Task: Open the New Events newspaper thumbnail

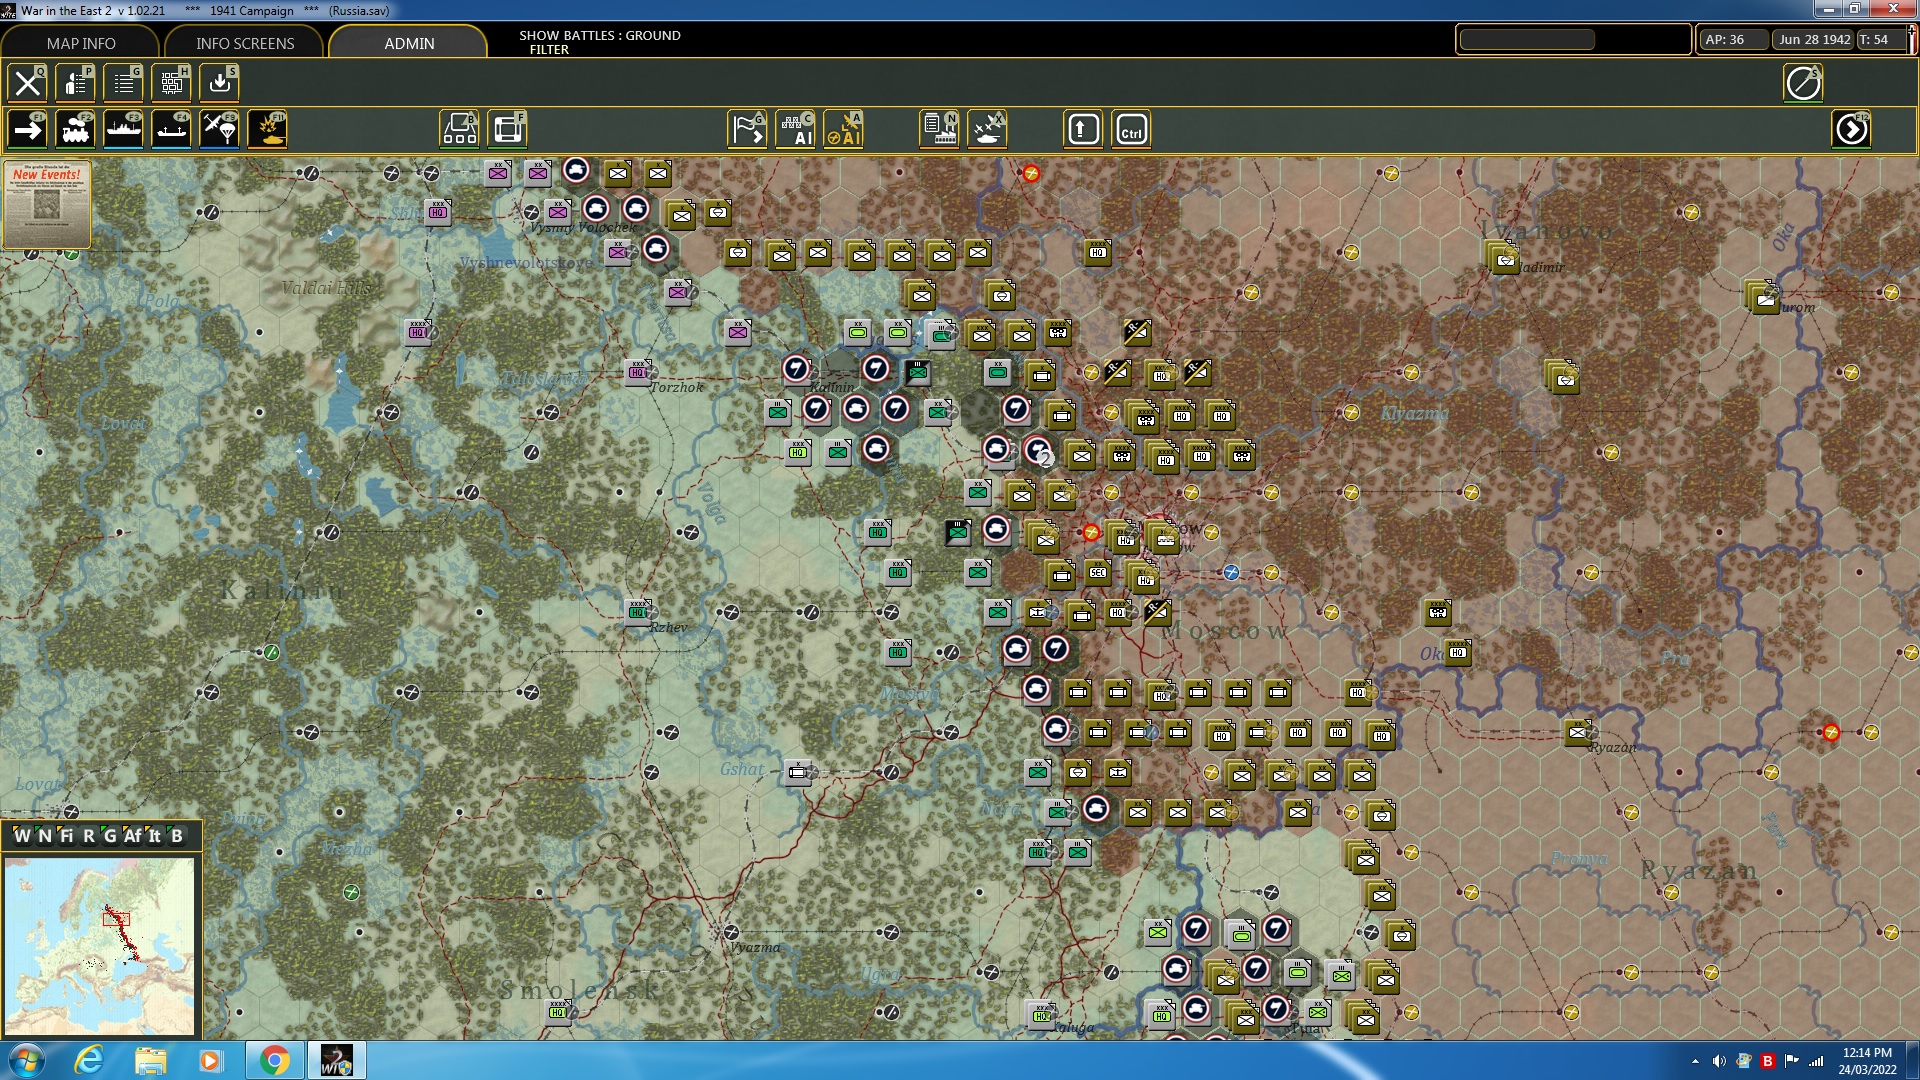Action: [47, 205]
